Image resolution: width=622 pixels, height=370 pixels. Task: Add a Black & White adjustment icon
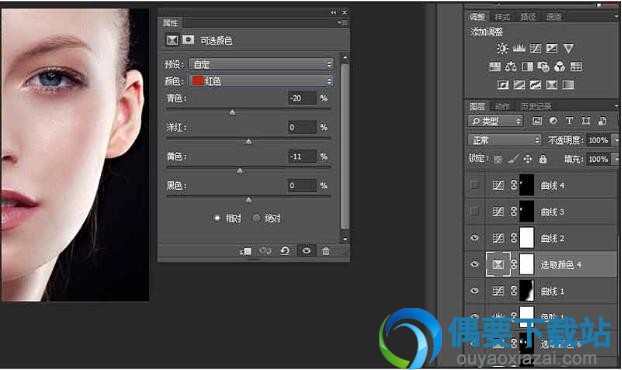527,67
